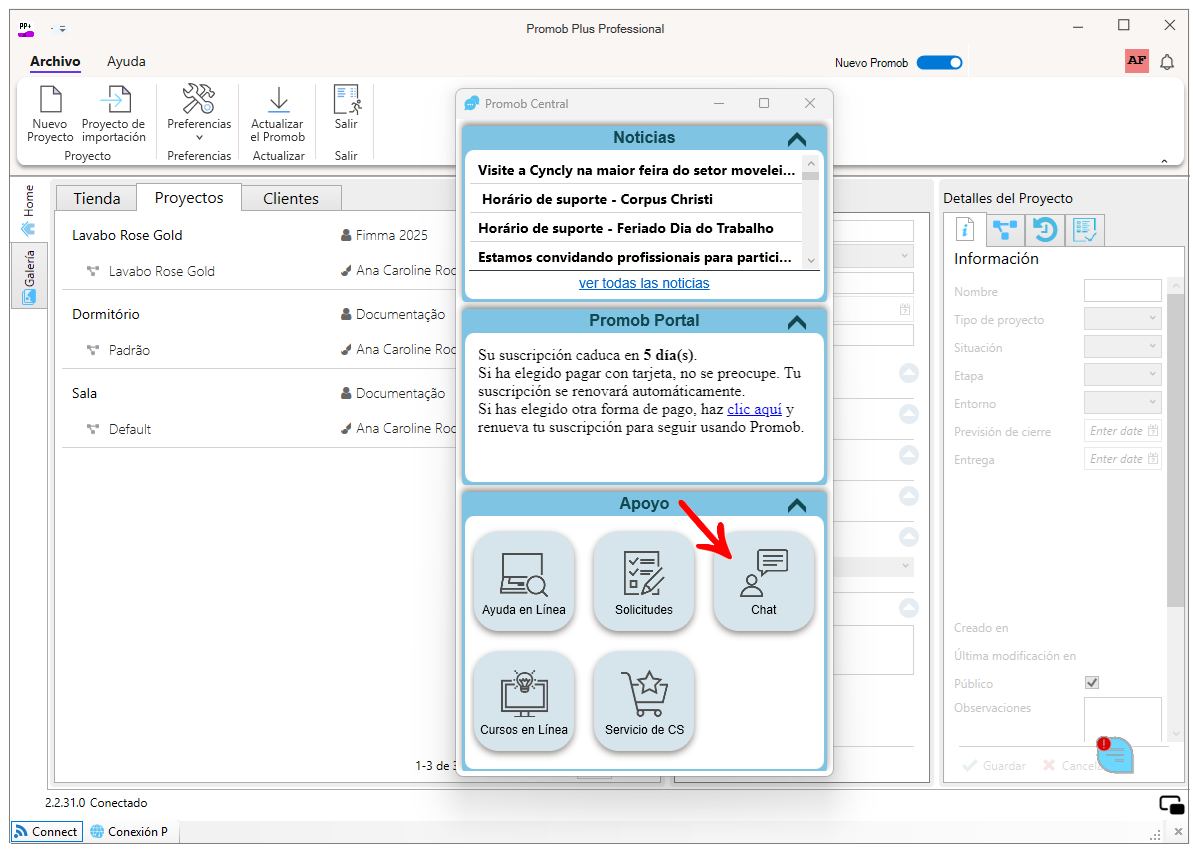Viewport: 1193px width, 850px height.
Task: Switch to the Ayuda ribbon tab
Action: pos(126,62)
